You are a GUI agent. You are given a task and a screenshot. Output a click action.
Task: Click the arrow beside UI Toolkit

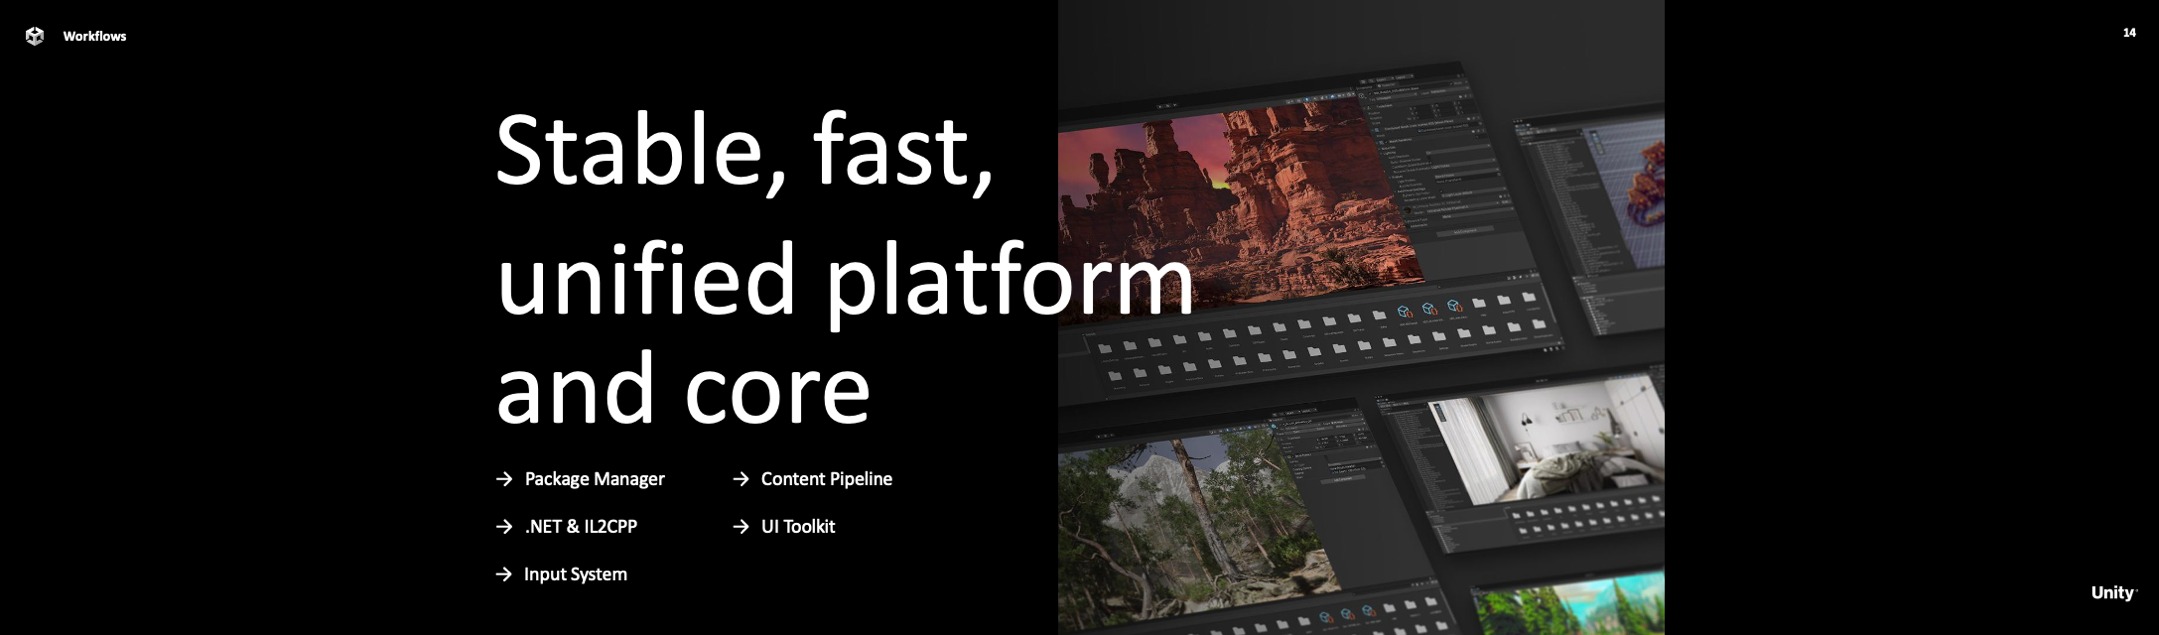pyautogui.click(x=741, y=526)
